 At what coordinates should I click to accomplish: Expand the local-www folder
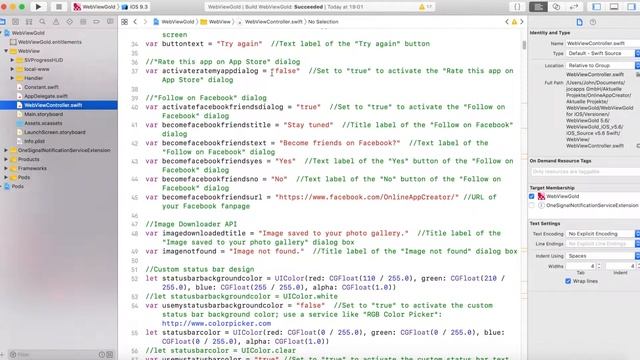click(x=12, y=69)
